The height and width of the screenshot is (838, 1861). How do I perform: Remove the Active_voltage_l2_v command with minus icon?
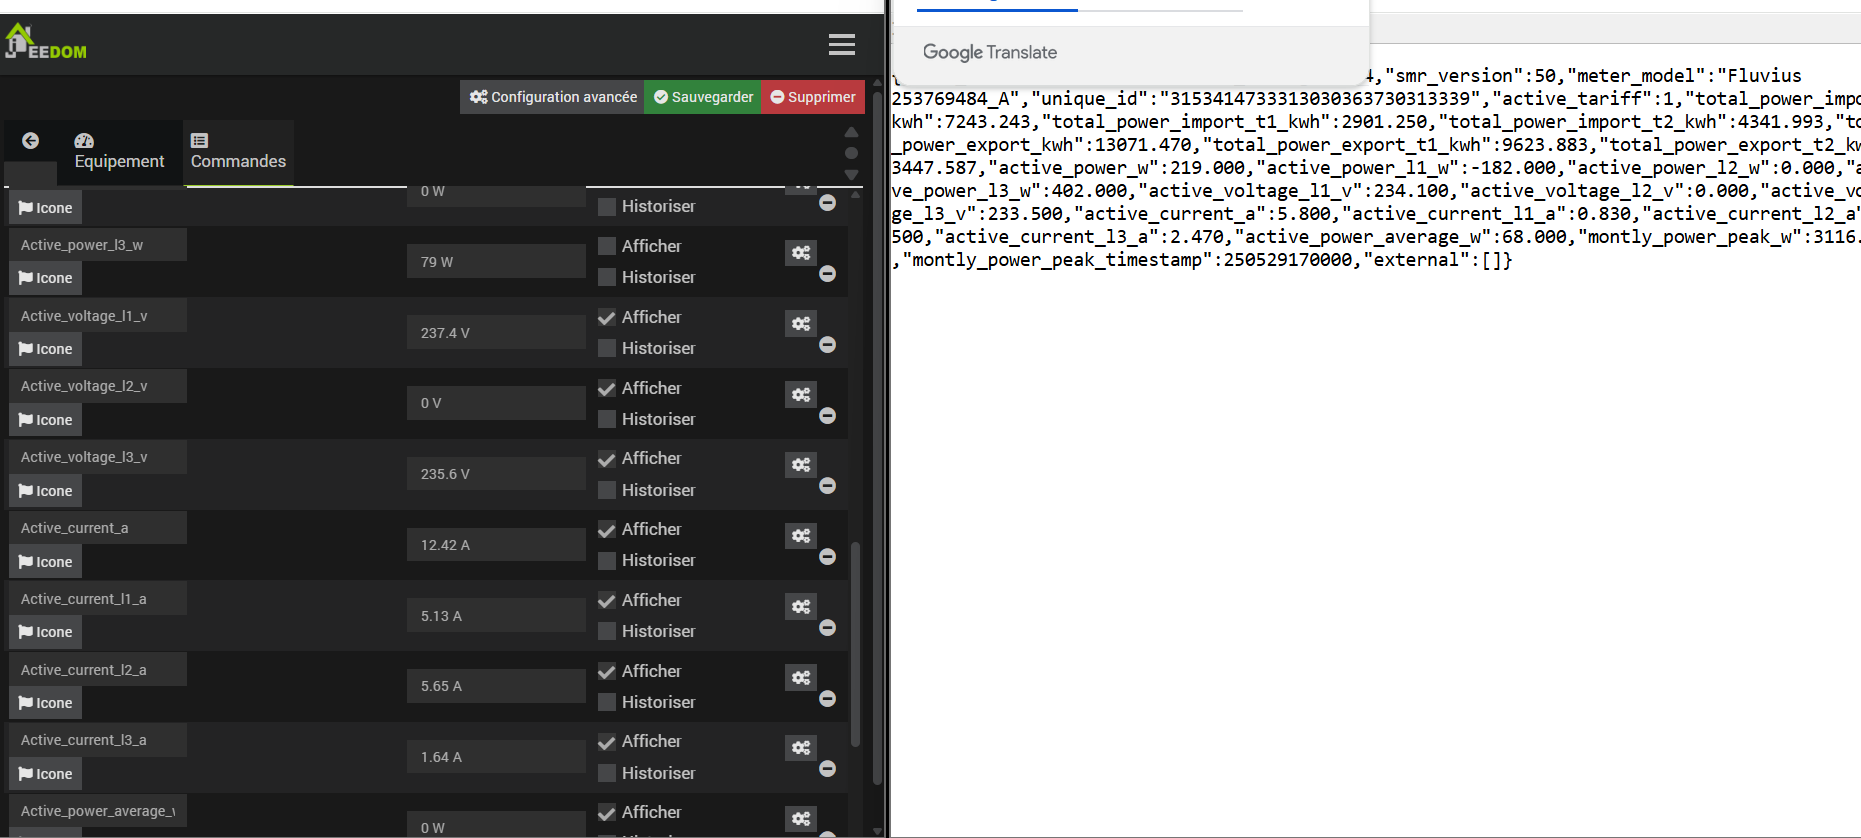(827, 416)
